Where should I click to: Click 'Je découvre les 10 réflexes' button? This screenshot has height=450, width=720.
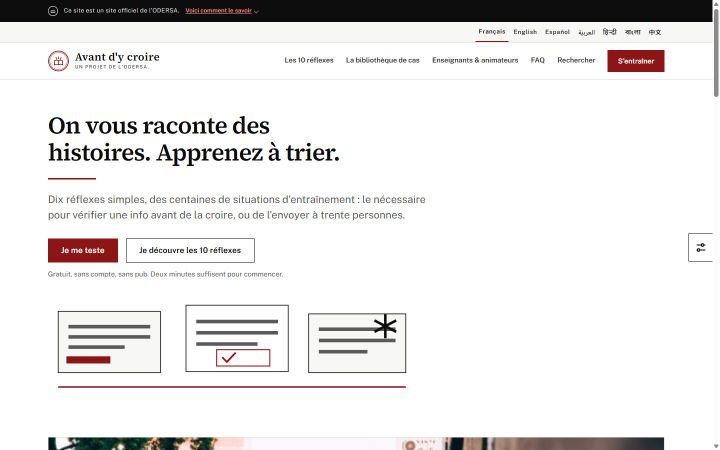[190, 250]
